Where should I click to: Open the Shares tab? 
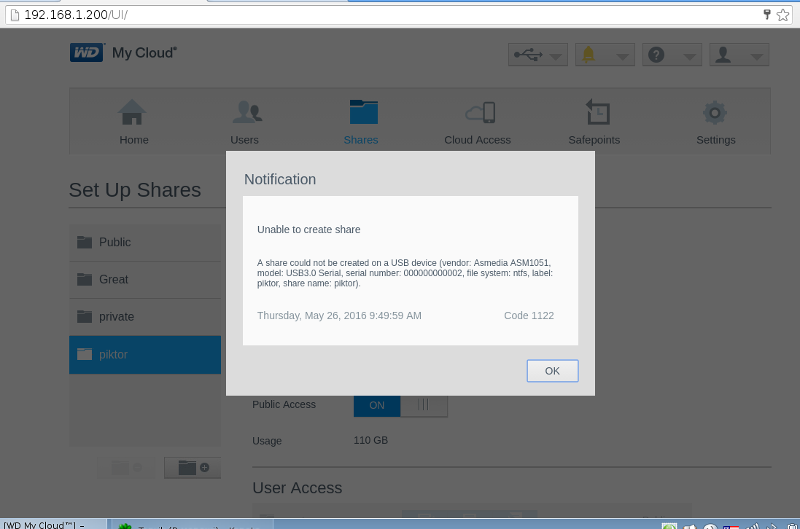[361, 122]
